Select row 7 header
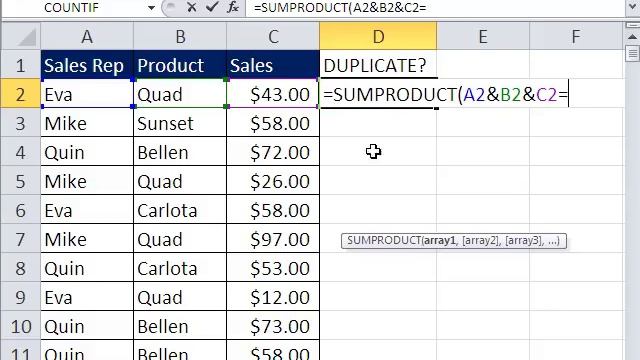640x360 pixels. click(21, 239)
